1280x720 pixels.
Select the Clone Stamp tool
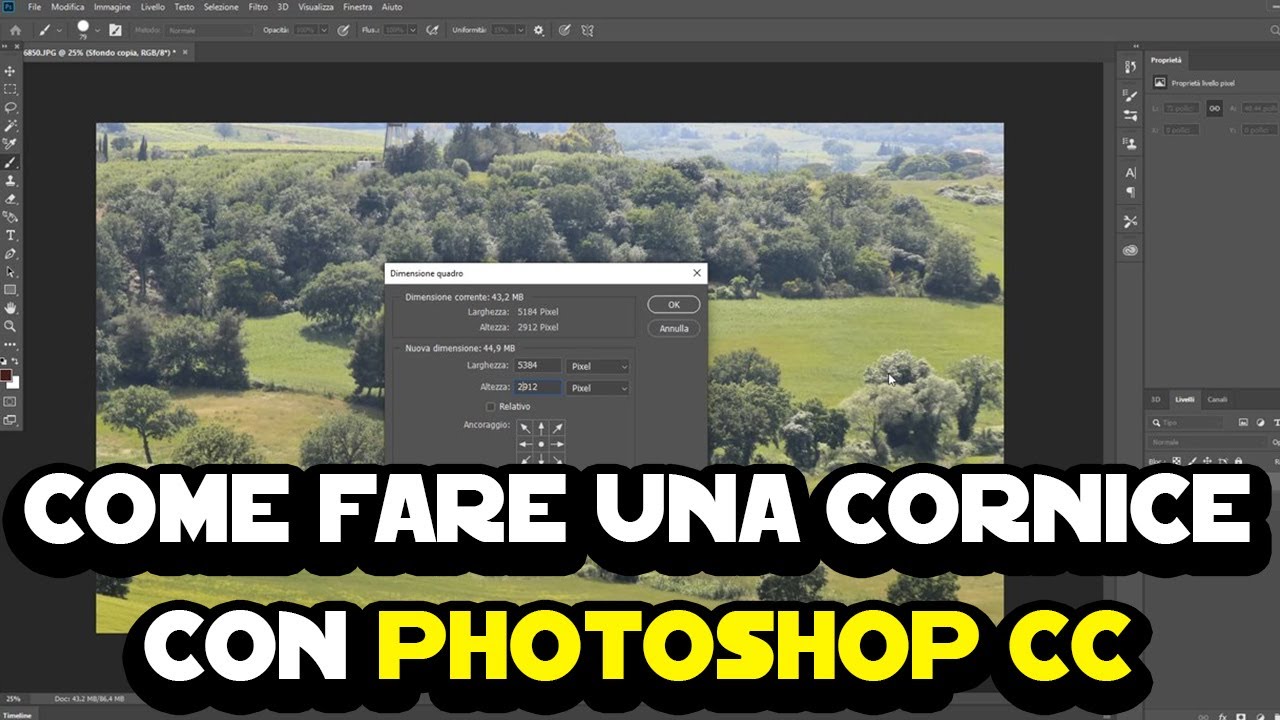click(11, 180)
